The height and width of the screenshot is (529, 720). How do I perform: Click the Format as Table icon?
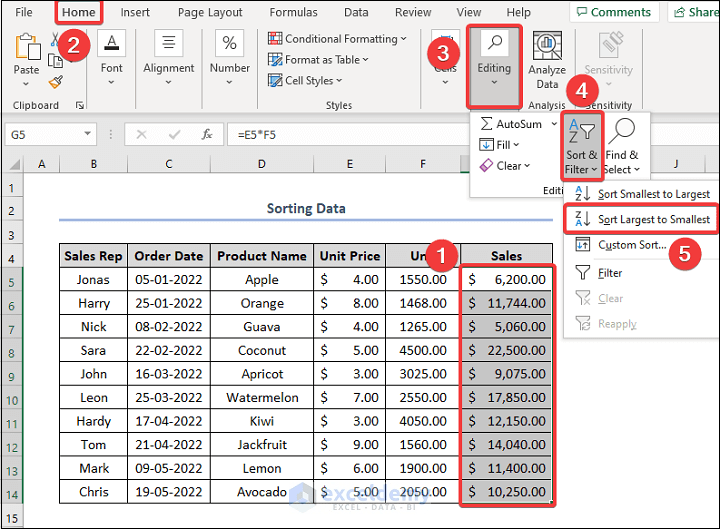[x=275, y=60]
